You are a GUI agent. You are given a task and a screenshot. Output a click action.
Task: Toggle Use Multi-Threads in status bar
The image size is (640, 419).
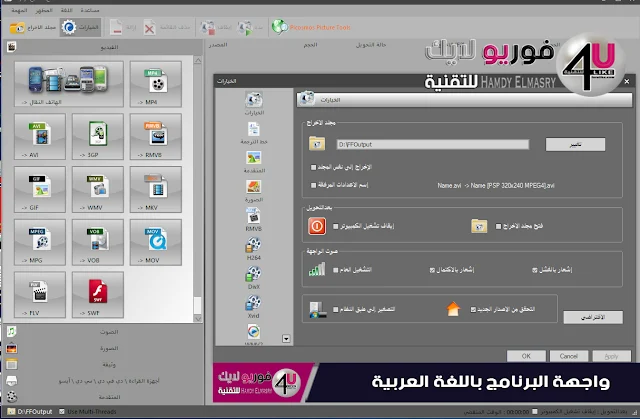(62, 412)
